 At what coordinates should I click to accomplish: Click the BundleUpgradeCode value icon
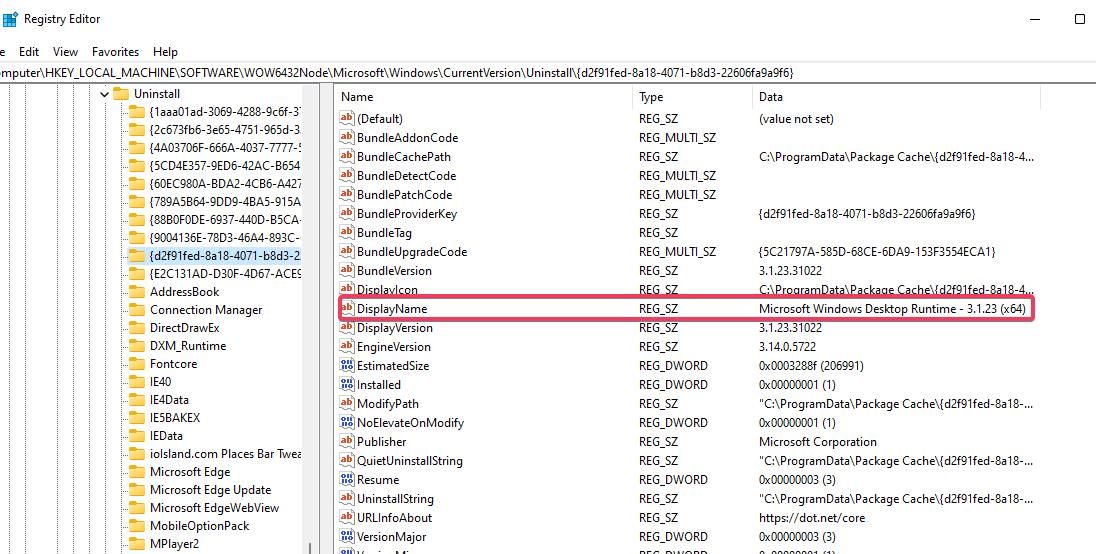point(347,252)
